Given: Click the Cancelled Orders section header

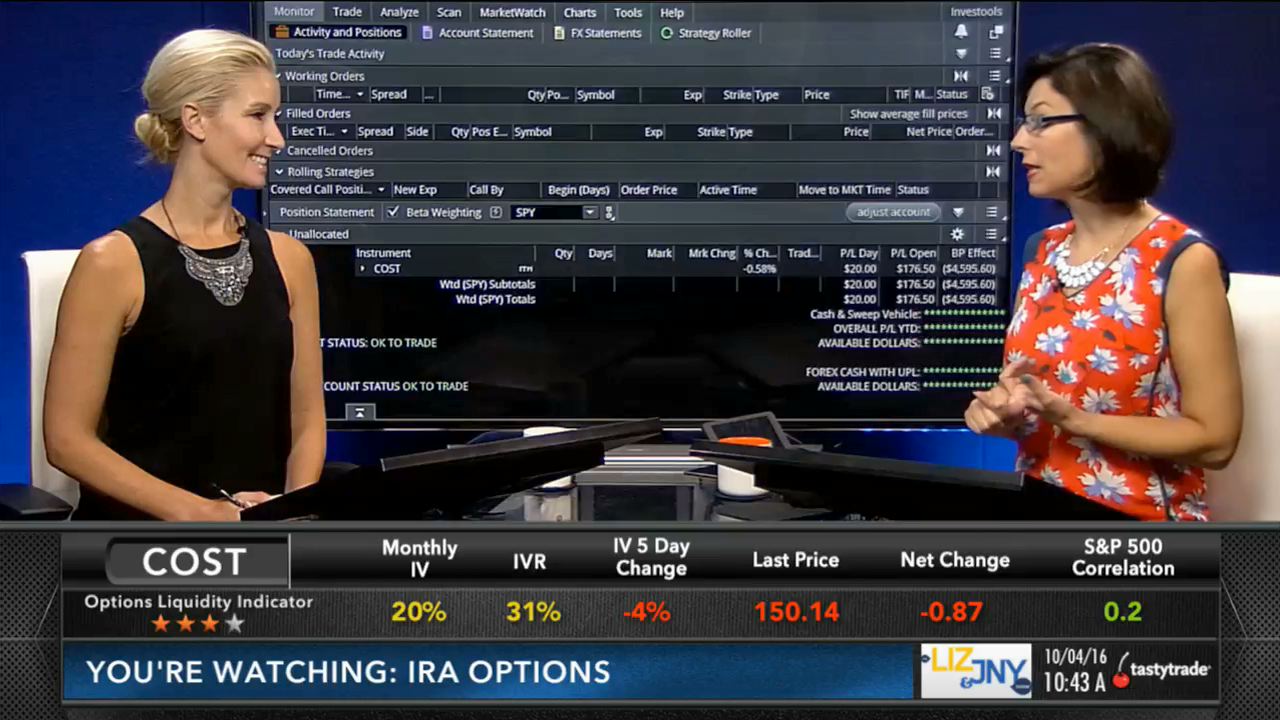Looking at the screenshot, I should pyautogui.click(x=330, y=151).
